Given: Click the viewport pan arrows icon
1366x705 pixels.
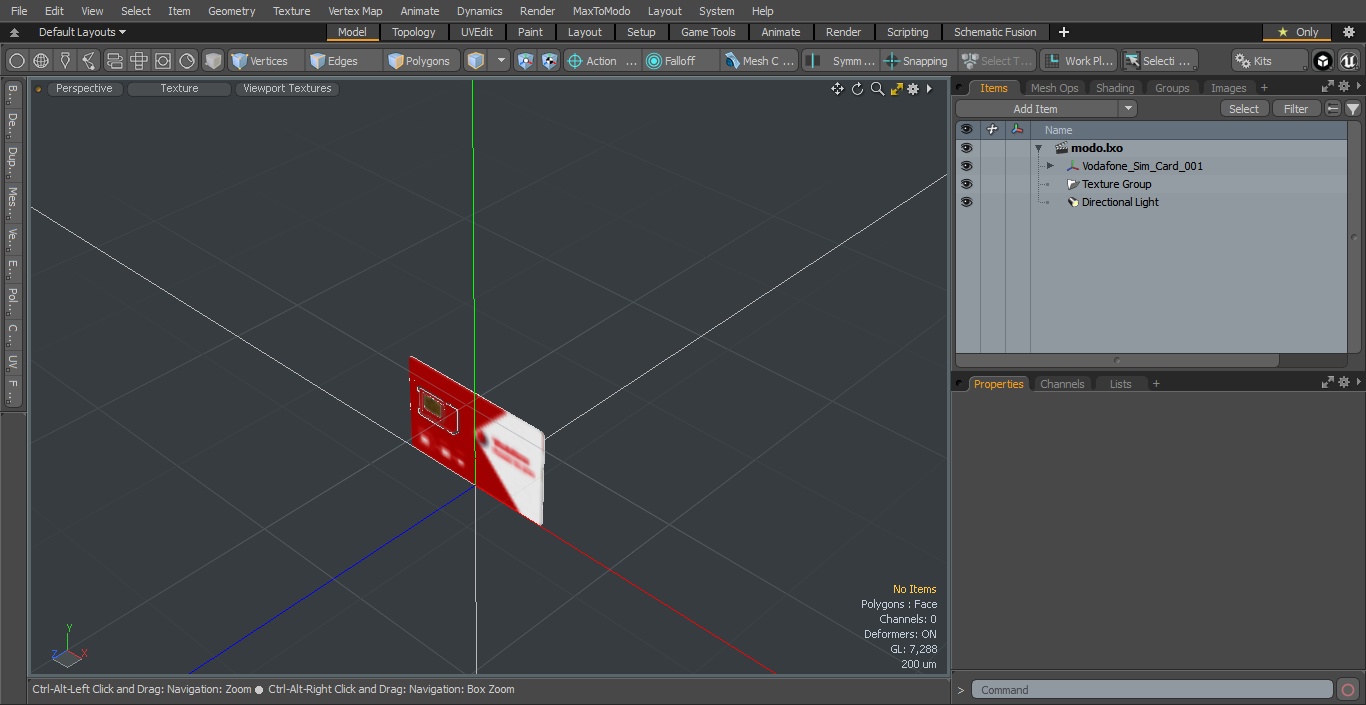Looking at the screenshot, I should (x=837, y=89).
